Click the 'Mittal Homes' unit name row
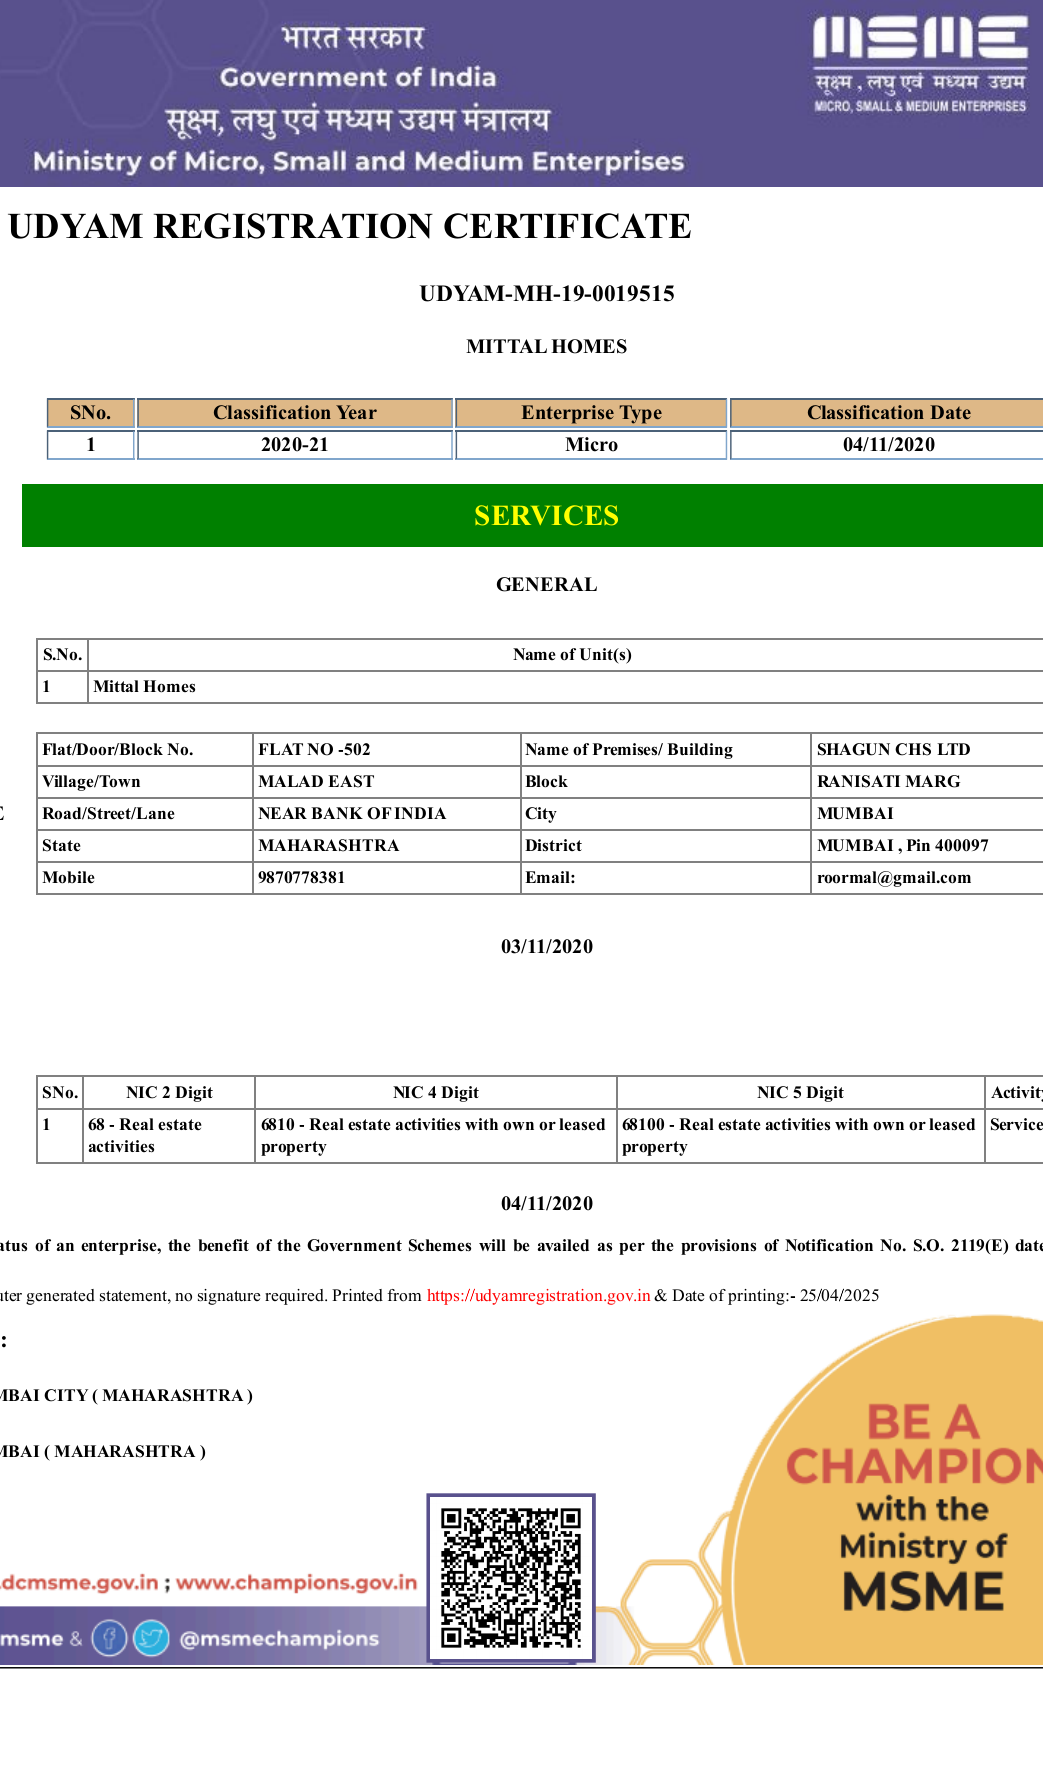This screenshot has width=1043, height=1784. pyautogui.click(x=145, y=687)
